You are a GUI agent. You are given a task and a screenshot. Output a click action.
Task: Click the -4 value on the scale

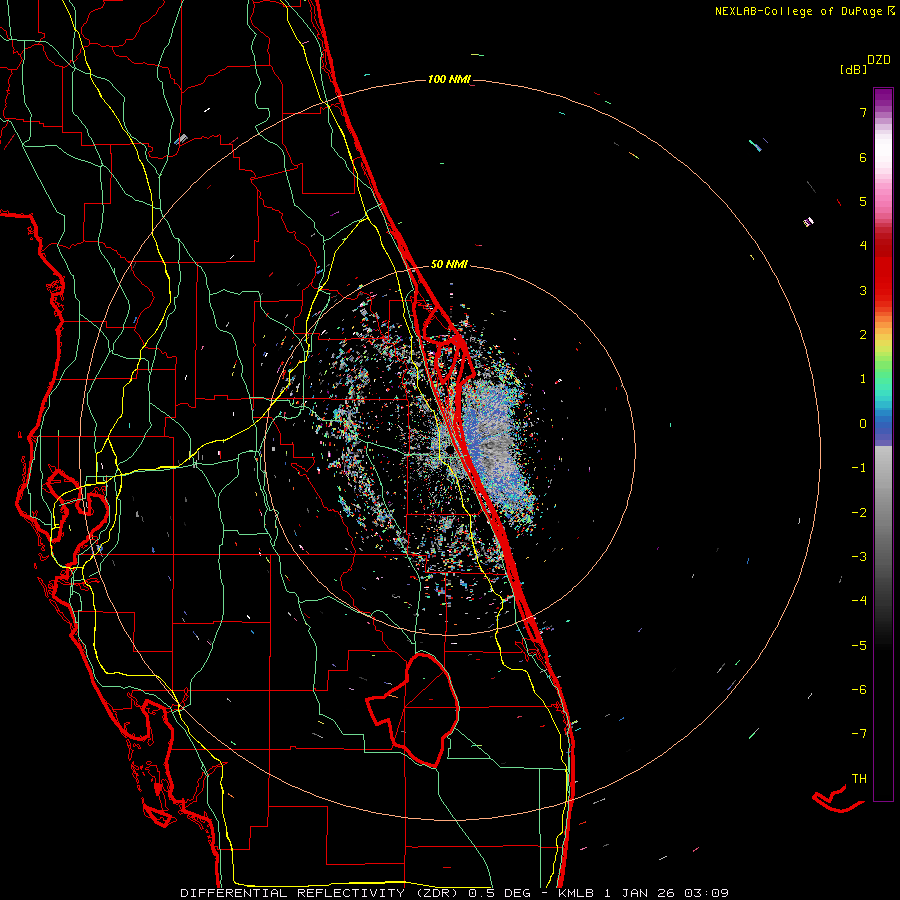pyautogui.click(x=859, y=600)
